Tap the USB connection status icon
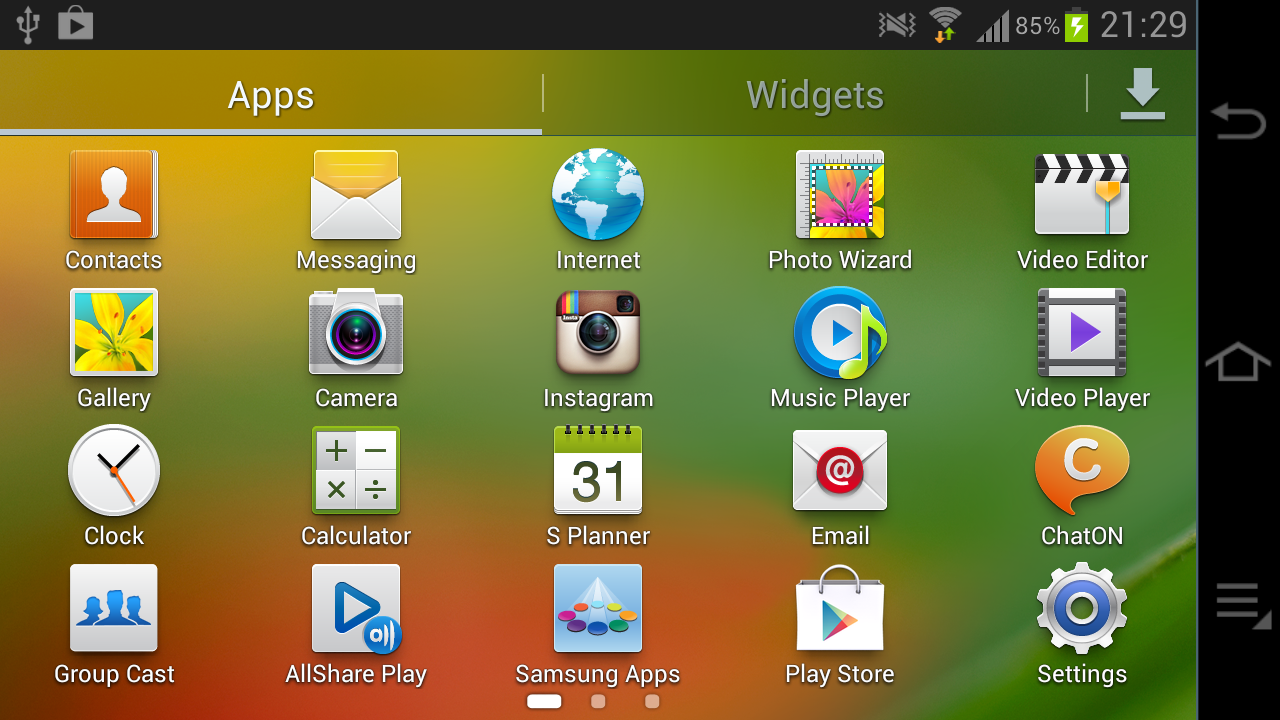This screenshot has height=720, width=1280. pyautogui.click(x=28, y=25)
